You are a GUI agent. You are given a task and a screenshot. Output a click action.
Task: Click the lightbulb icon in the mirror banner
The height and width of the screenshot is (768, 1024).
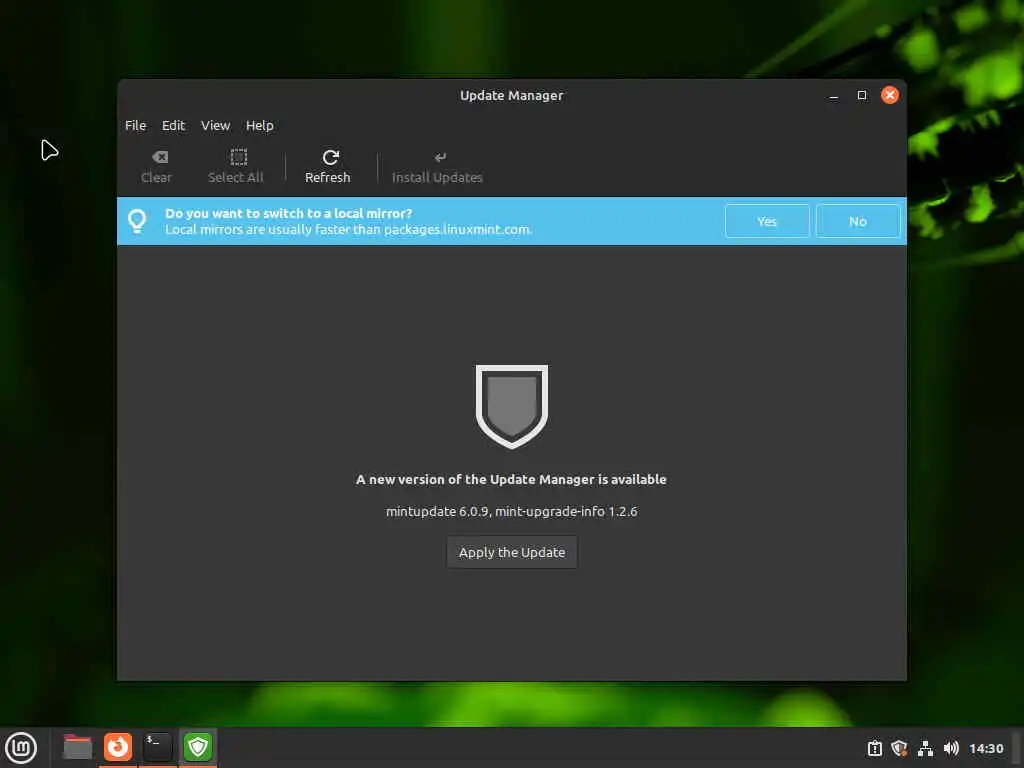[137, 221]
